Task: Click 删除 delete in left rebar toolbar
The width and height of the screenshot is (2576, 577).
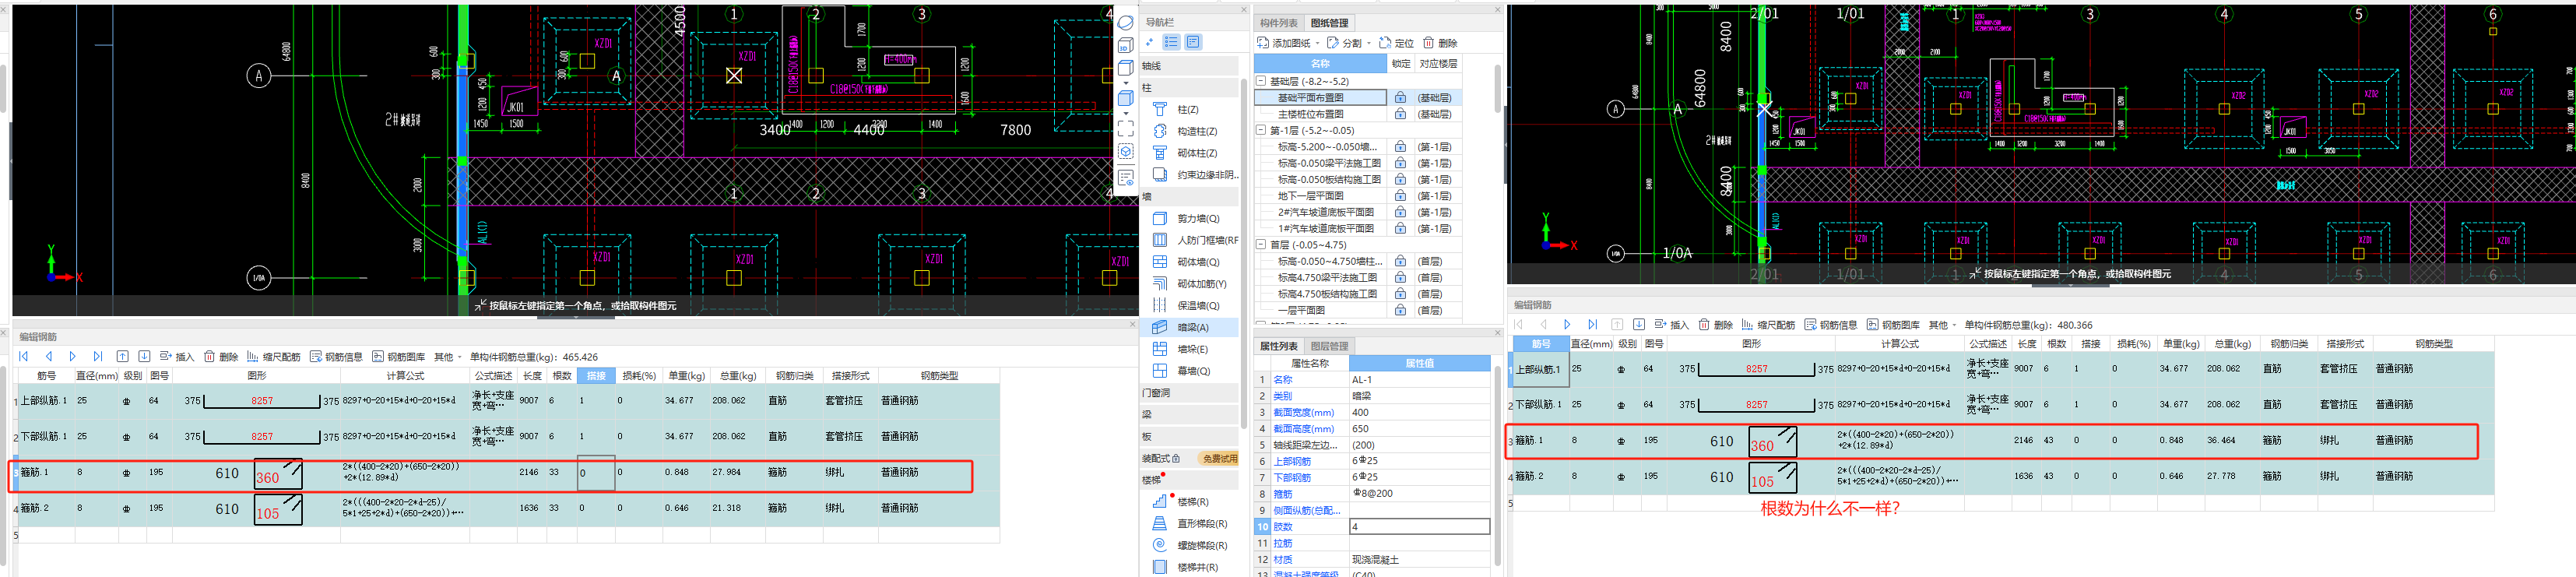Action: click(x=221, y=356)
